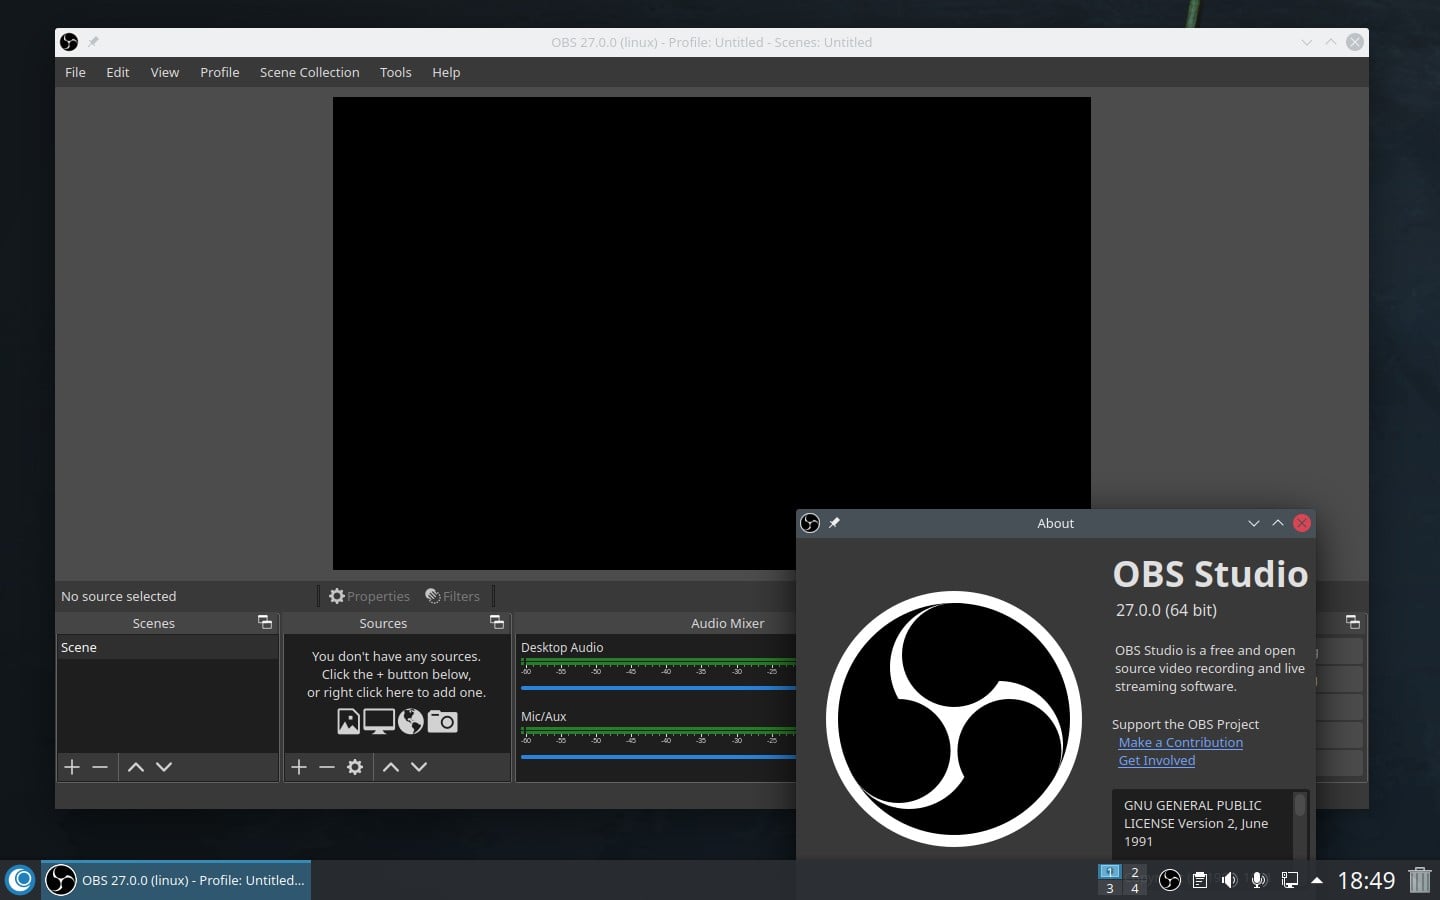Open source properties using the gear icon

tap(354, 767)
